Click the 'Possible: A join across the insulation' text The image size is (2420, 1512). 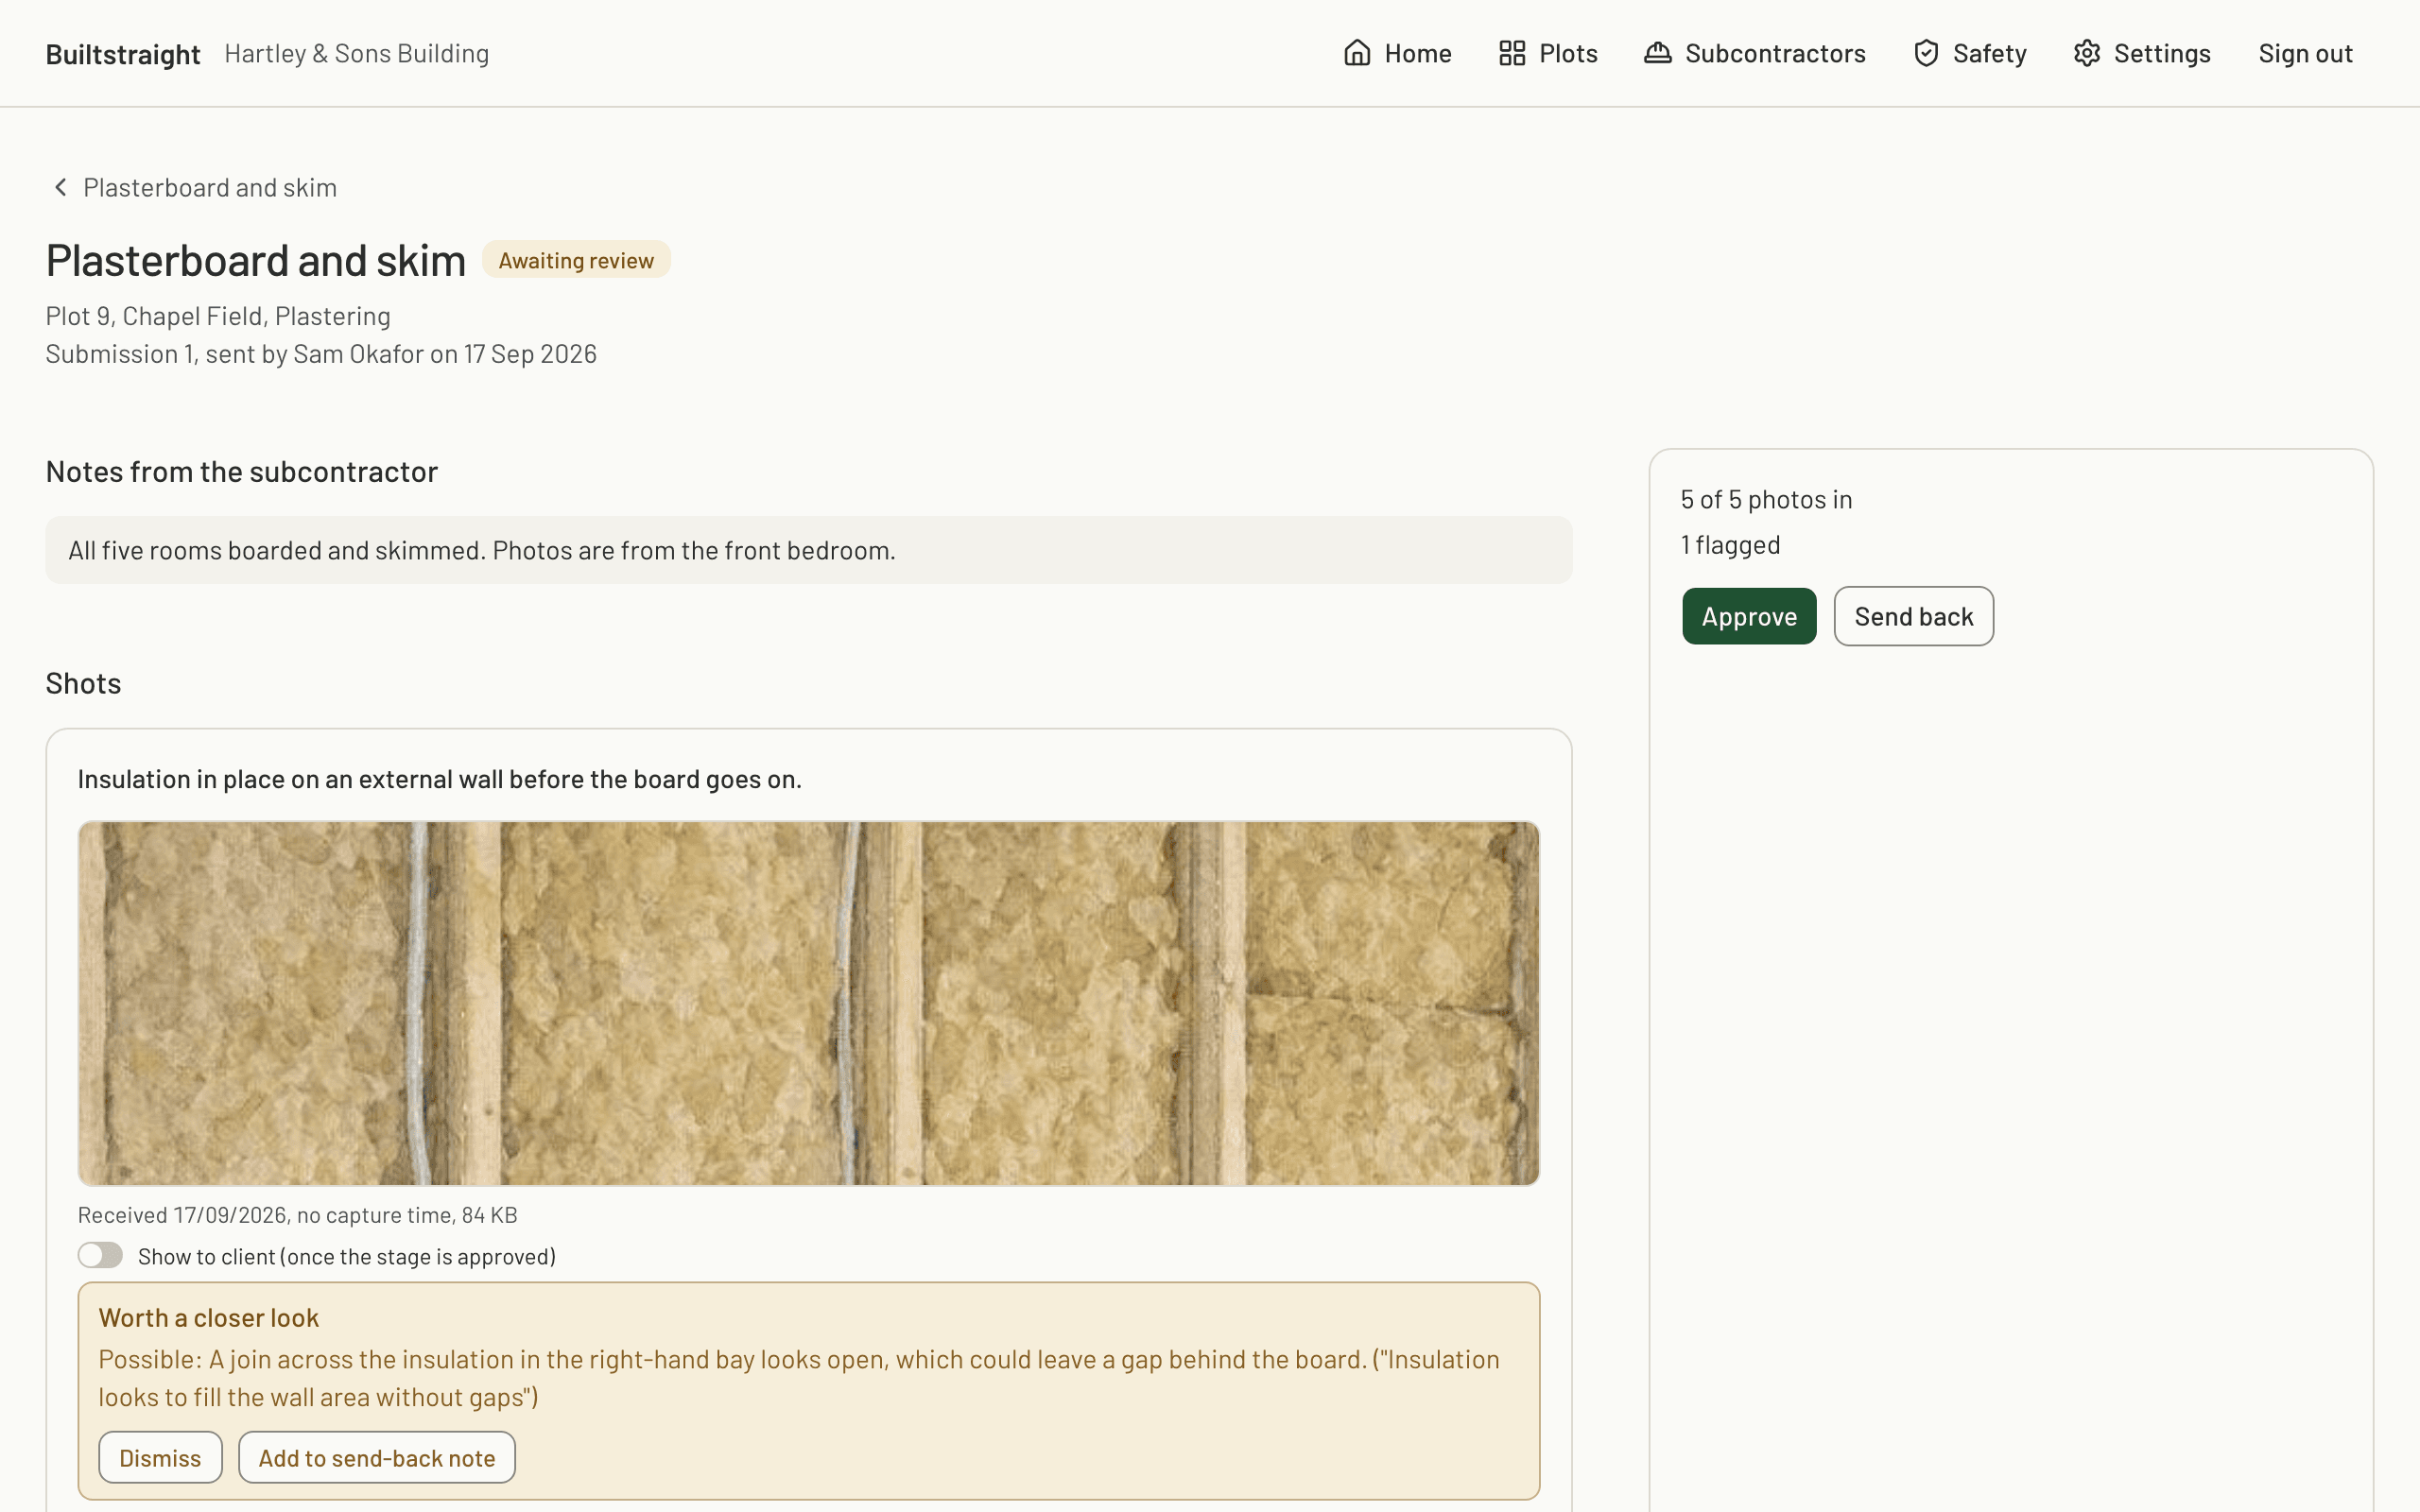pos(799,1378)
